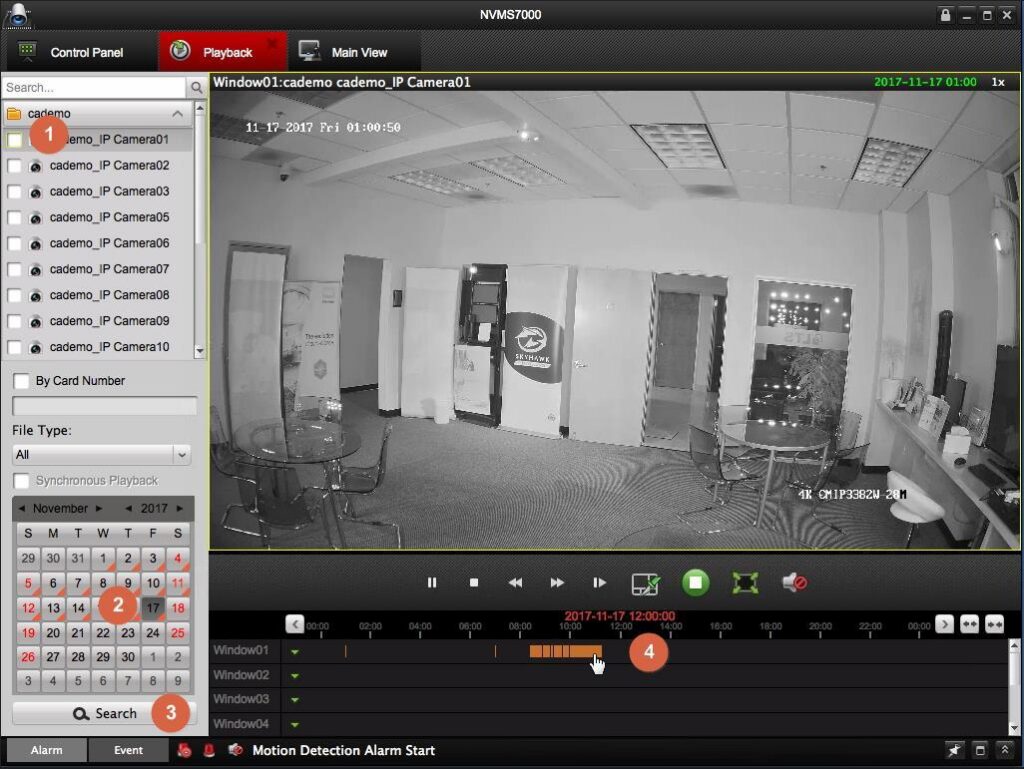The image size is (1024, 769).
Task: Click the NVMS7000 app logo
Action: click(x=17, y=16)
